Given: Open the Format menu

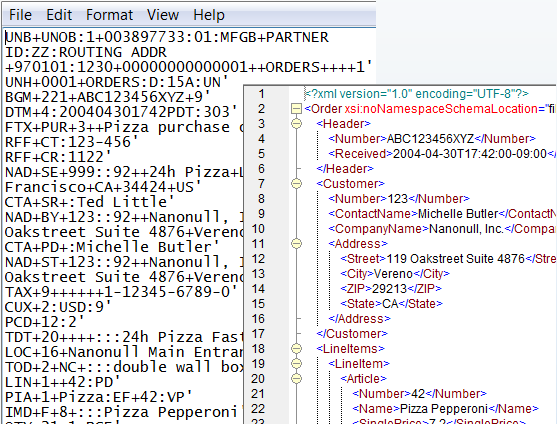Looking at the screenshot, I should (x=109, y=15).
